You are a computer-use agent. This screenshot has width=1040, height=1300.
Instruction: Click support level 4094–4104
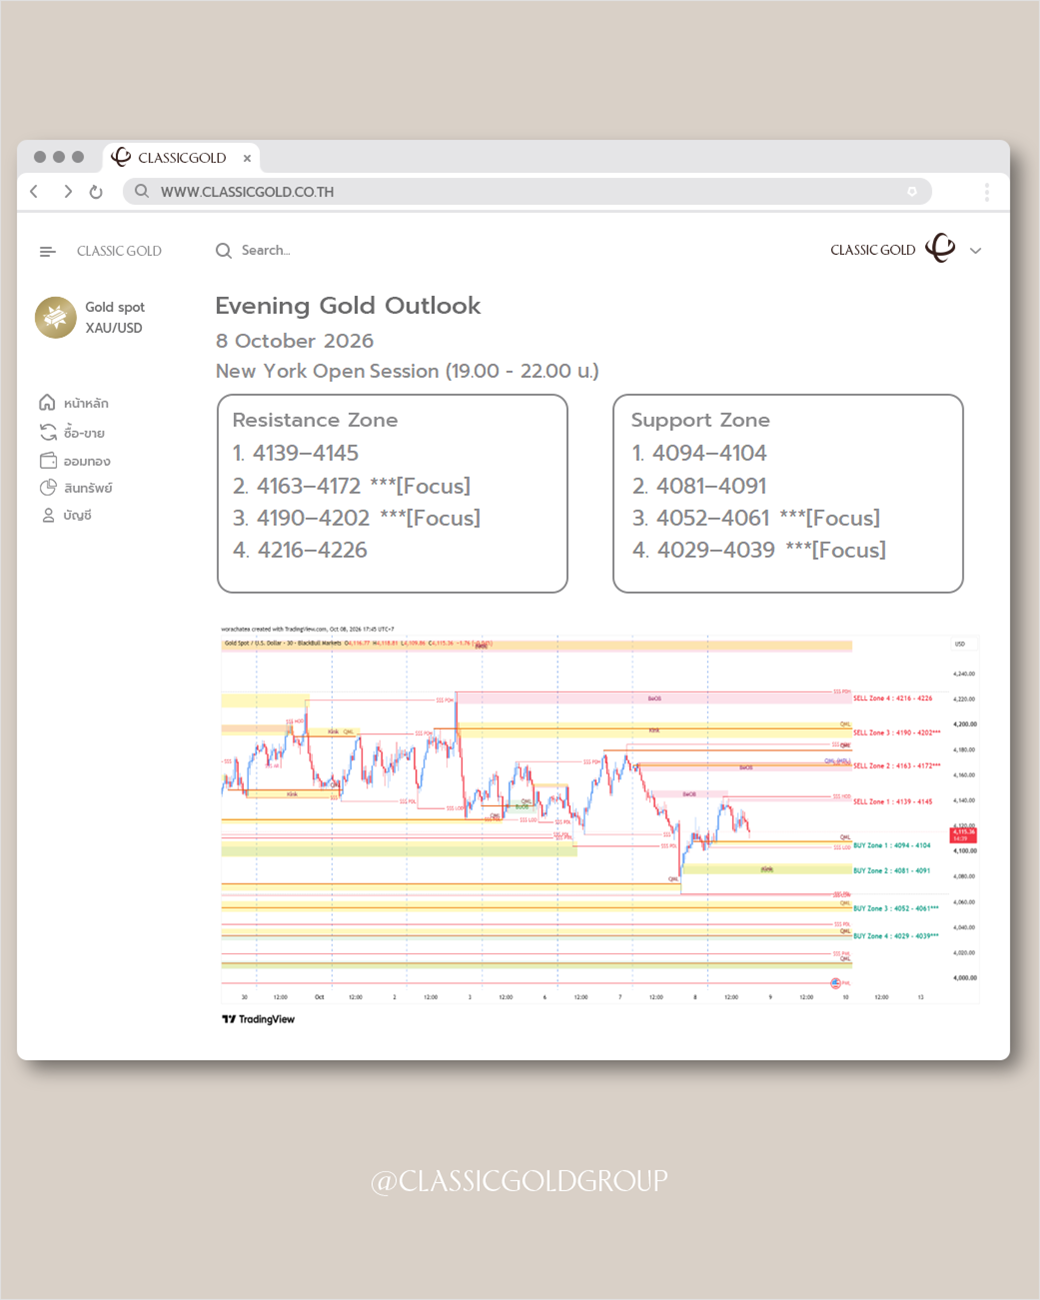(699, 453)
